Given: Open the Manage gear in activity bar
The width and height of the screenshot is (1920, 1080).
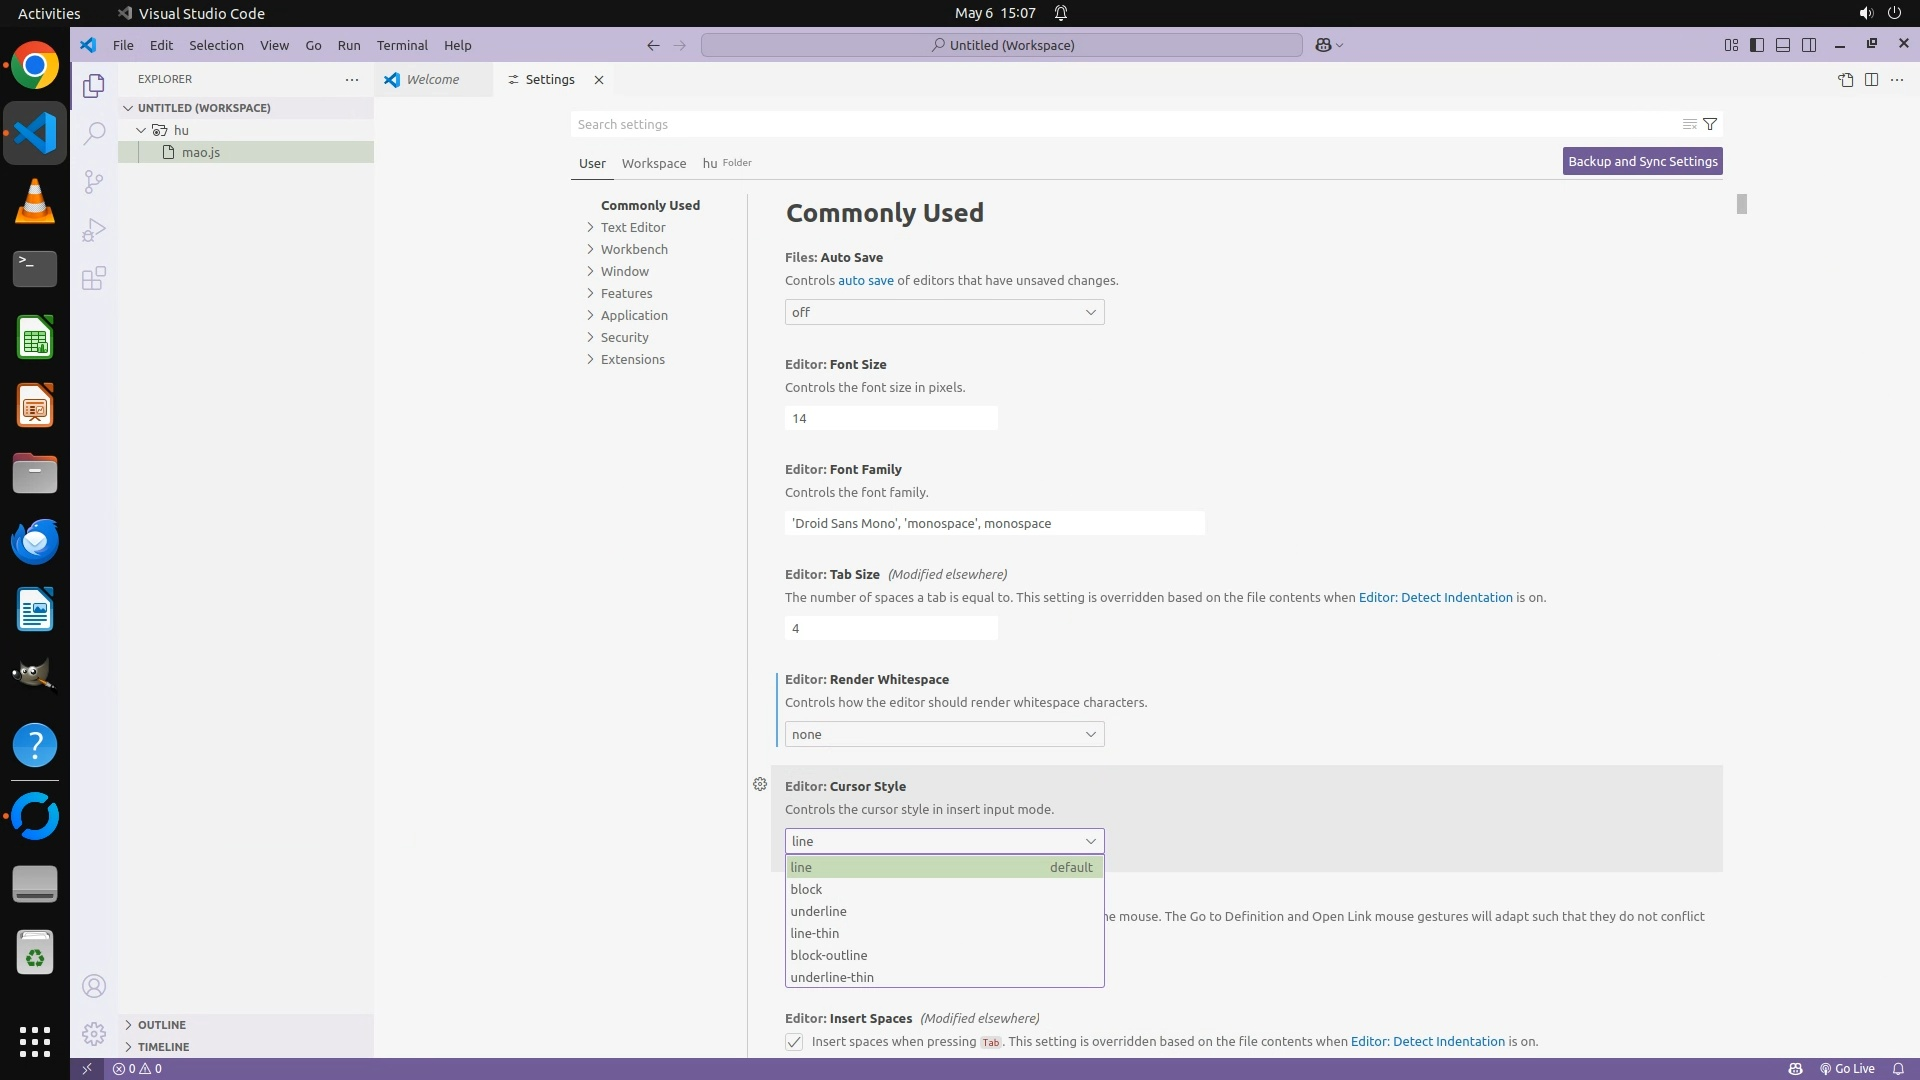Looking at the screenshot, I should coord(94,1033).
